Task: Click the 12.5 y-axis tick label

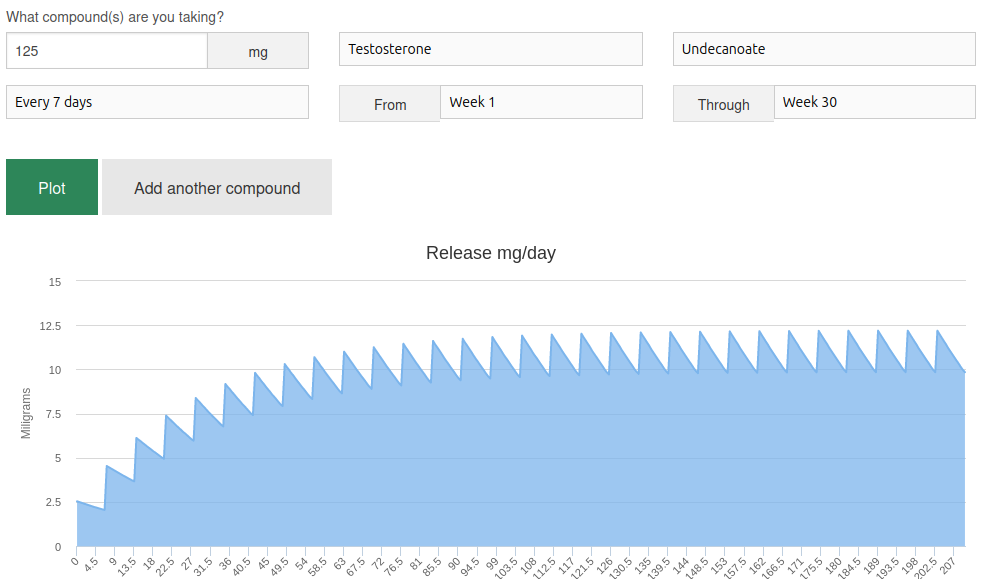Action: coord(50,326)
